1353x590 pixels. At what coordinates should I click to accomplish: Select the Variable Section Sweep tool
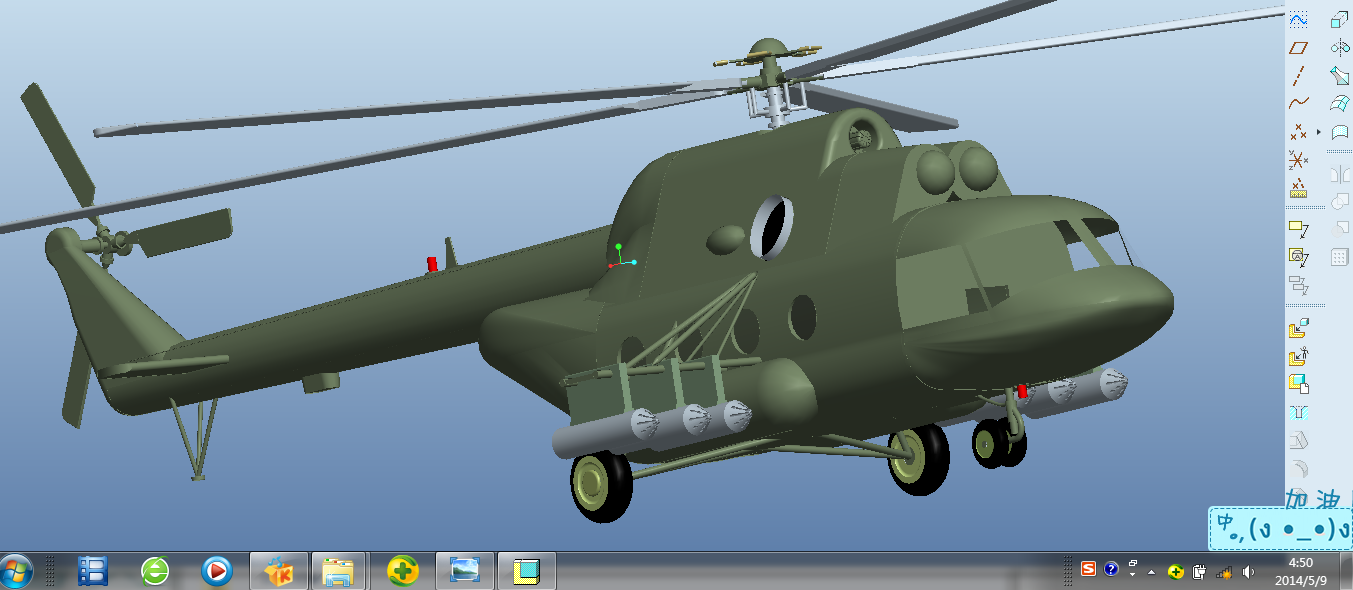pyautogui.click(x=1340, y=75)
